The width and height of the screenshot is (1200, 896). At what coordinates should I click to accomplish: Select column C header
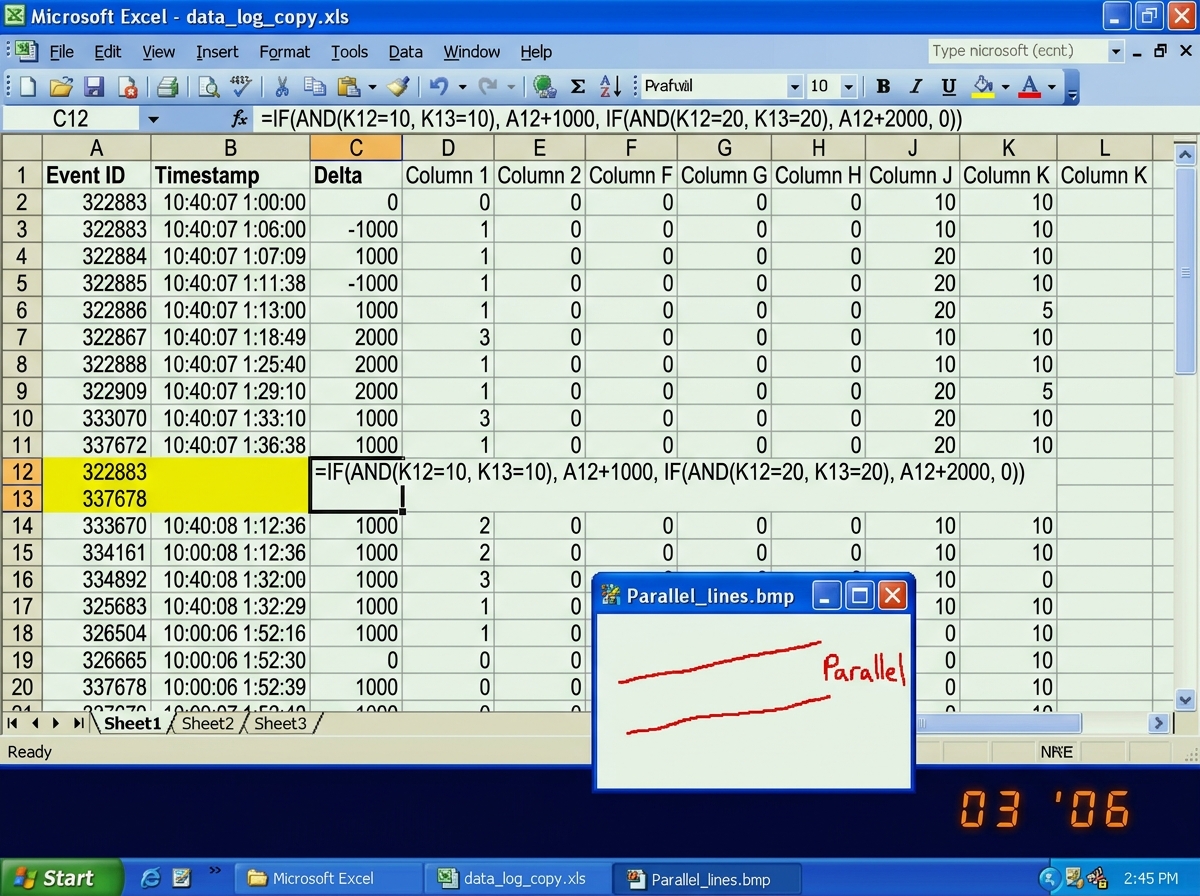(x=356, y=148)
